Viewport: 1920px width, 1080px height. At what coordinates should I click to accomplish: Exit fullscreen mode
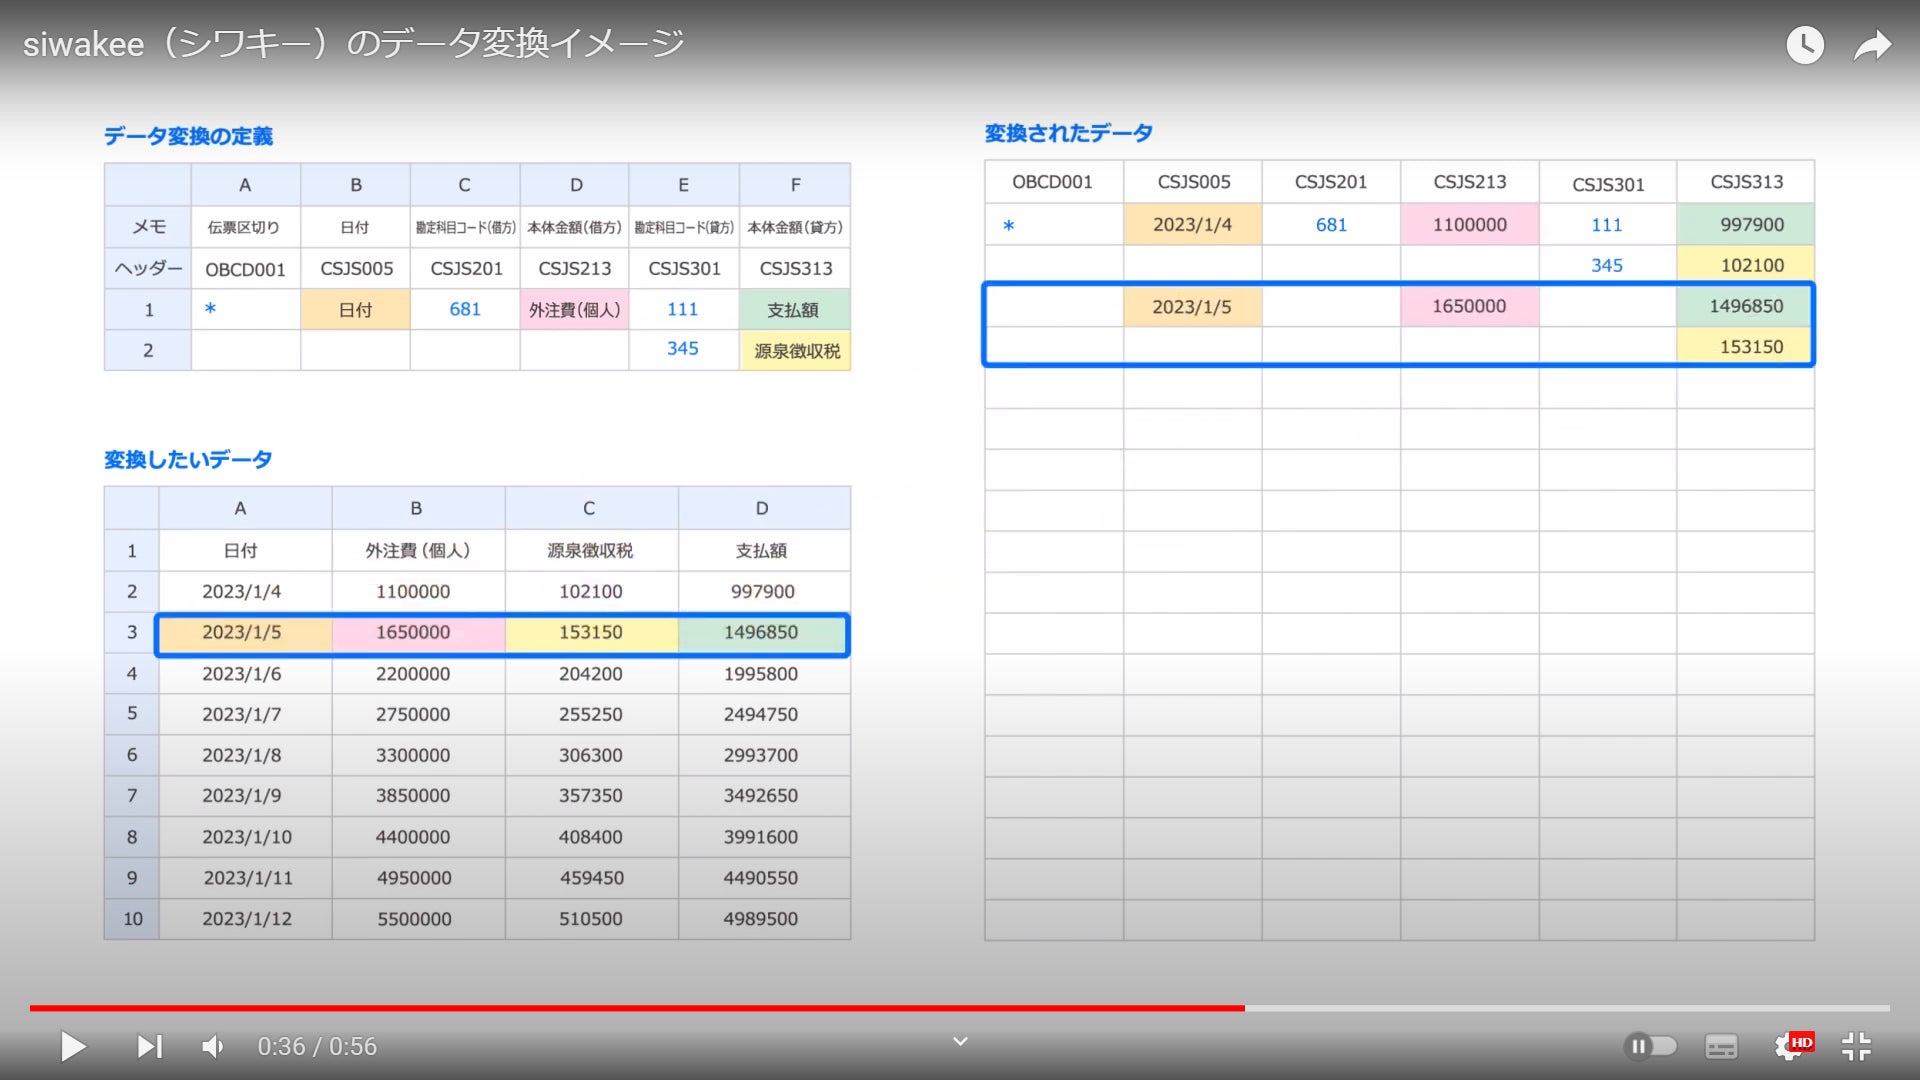pos(1856,1046)
